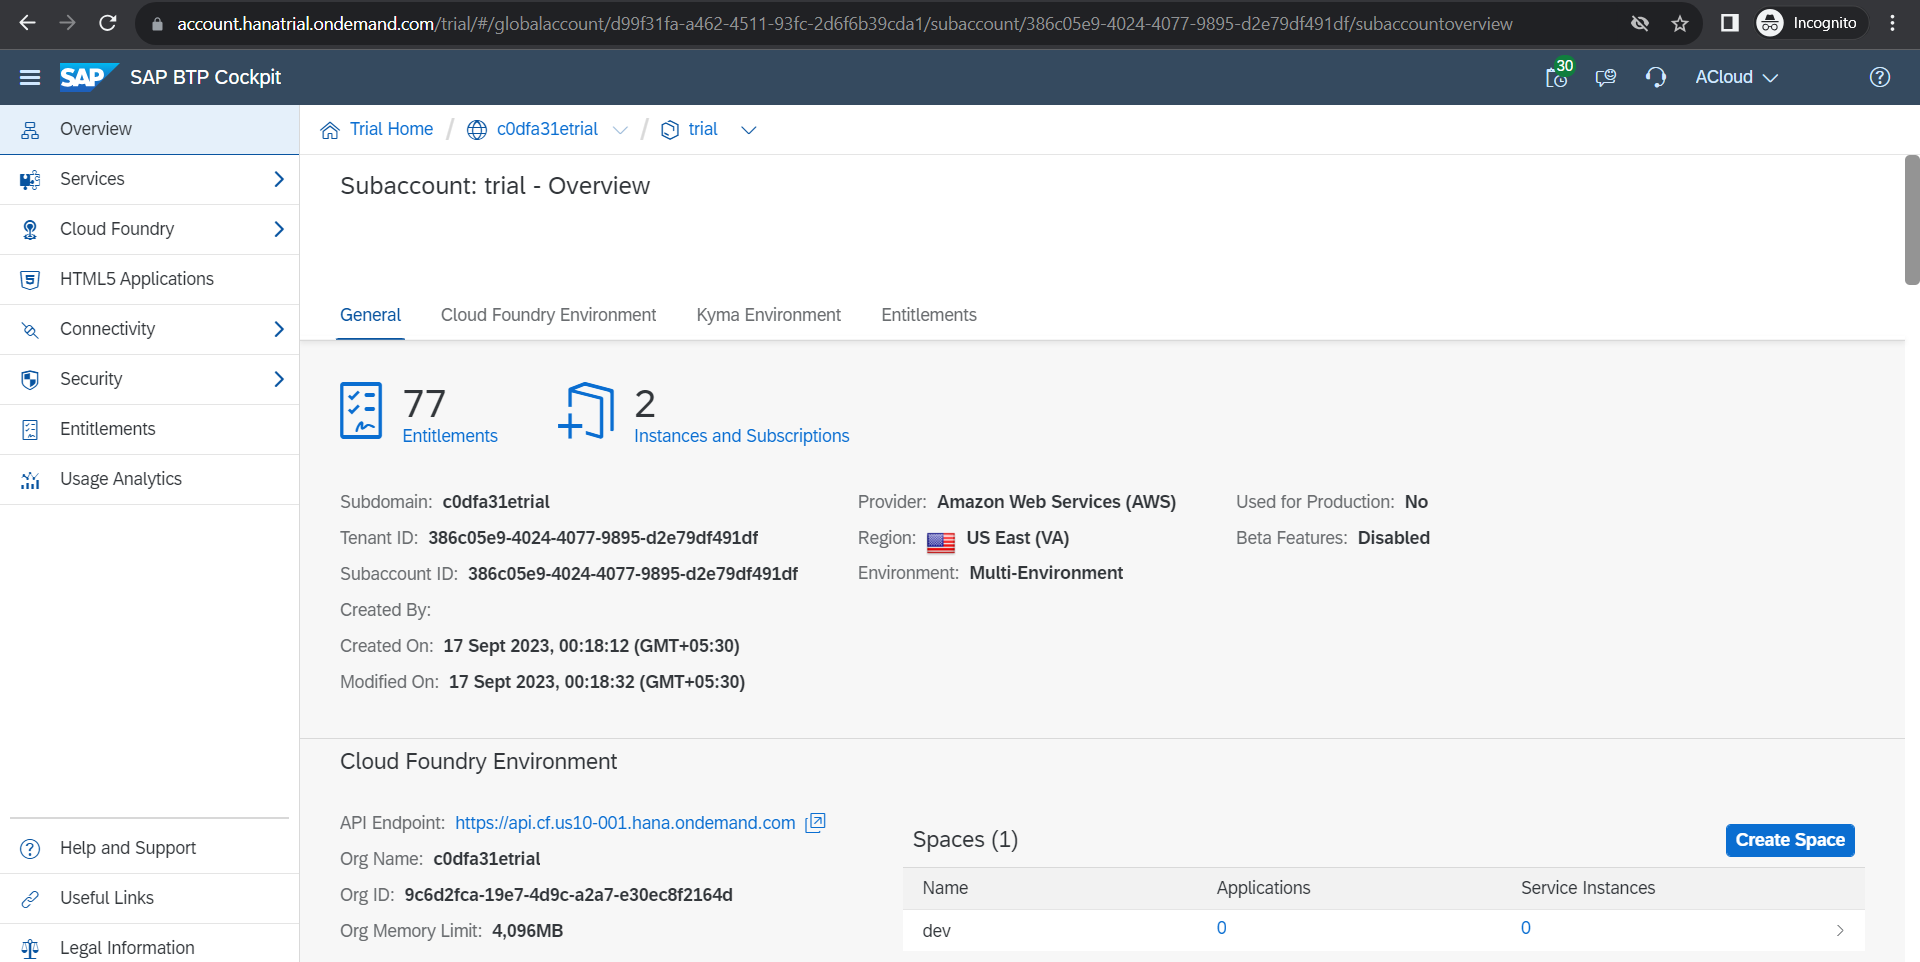Click the page vertical scrollbar
The height and width of the screenshot is (962, 1920).
[1911, 220]
